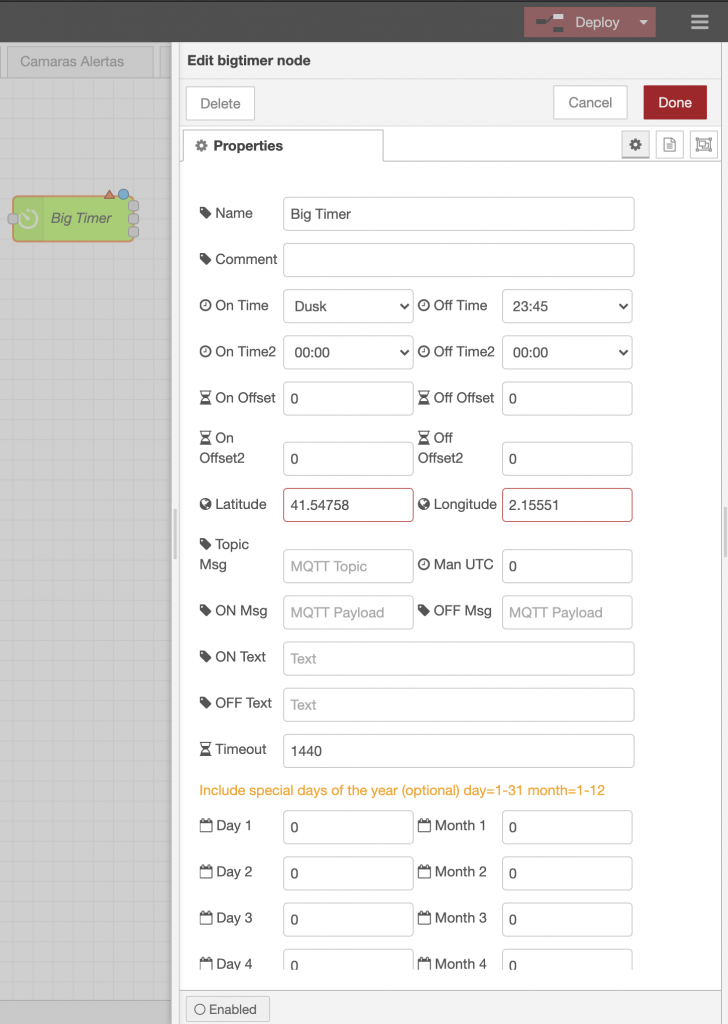Click the Cancel button

590,103
